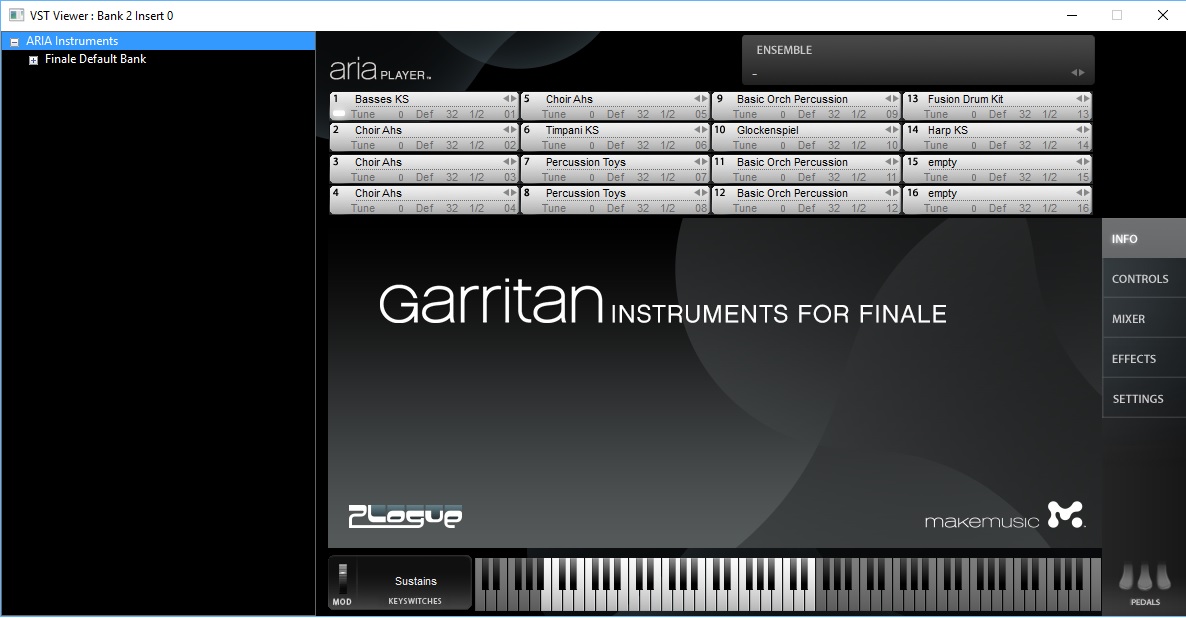
Task: Collapse the ARIA Instruments tree node
Action: [x=14, y=42]
